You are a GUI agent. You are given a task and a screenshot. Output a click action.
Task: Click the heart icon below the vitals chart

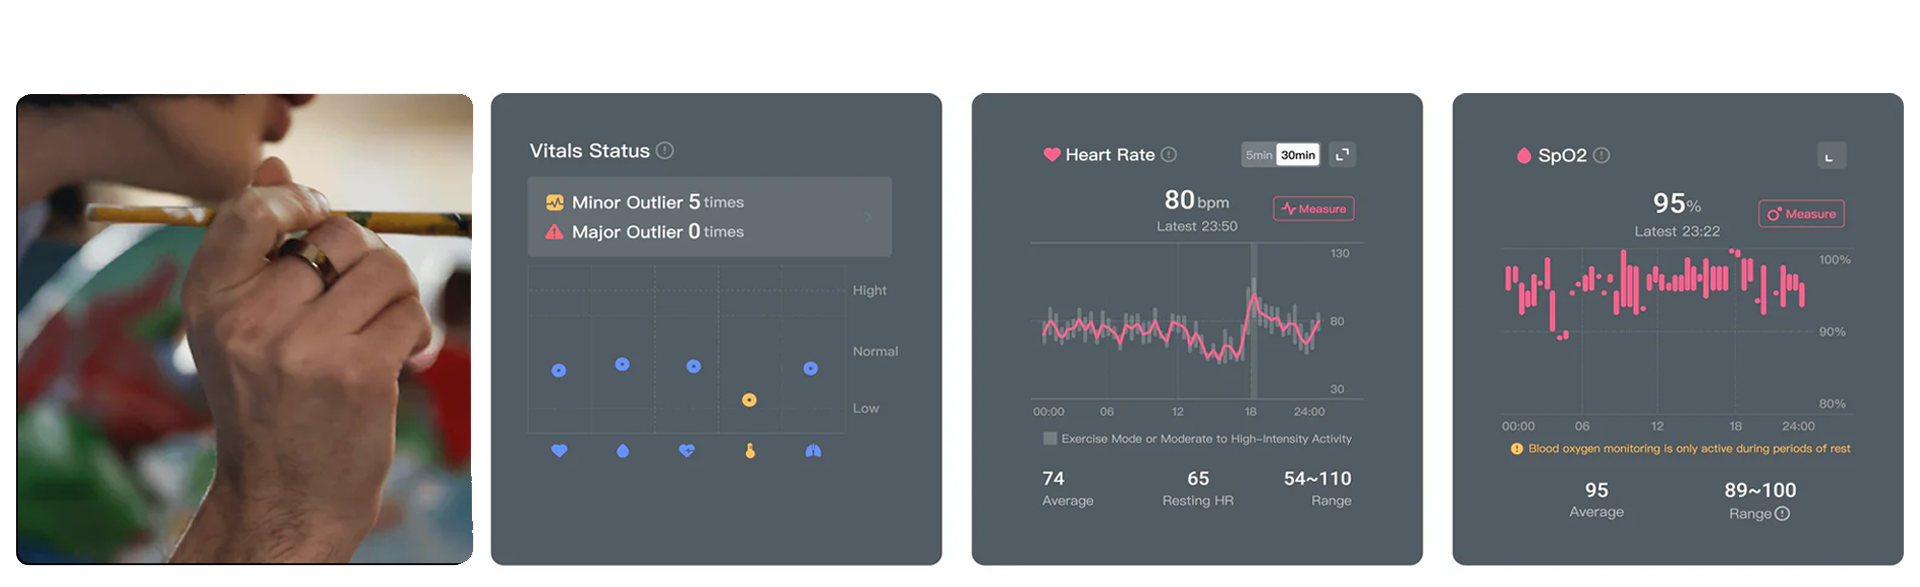[x=559, y=451]
